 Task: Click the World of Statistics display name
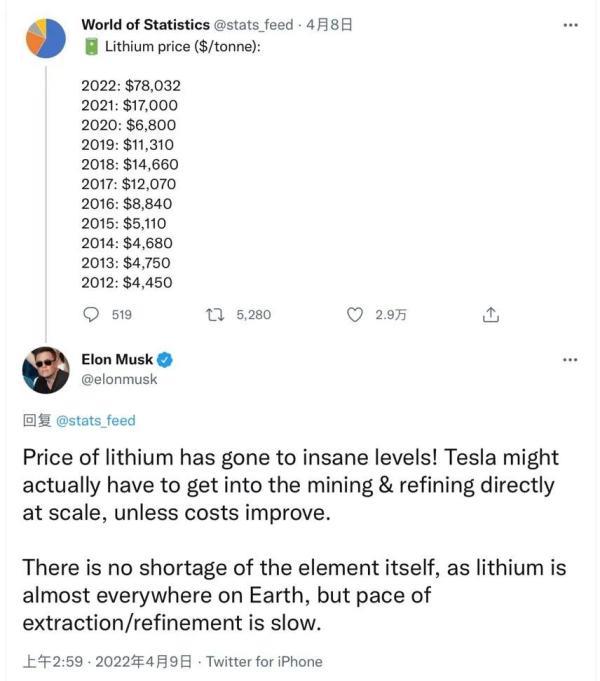[x=140, y=24]
